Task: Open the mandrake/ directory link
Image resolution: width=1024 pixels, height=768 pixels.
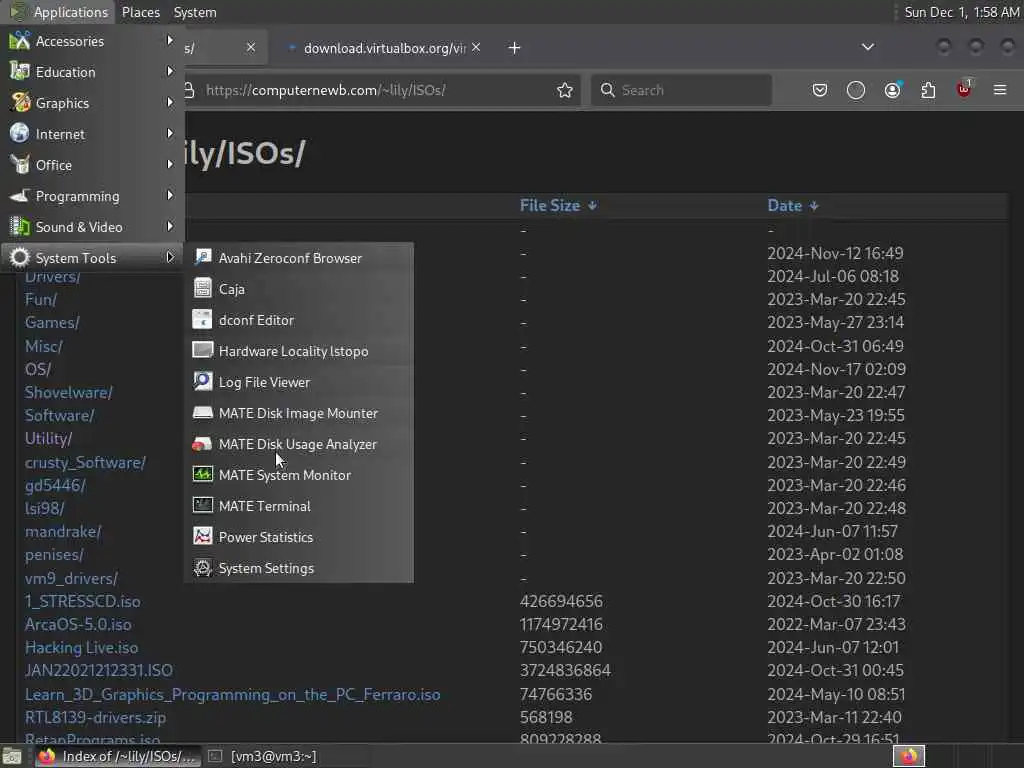Action: click(x=63, y=532)
